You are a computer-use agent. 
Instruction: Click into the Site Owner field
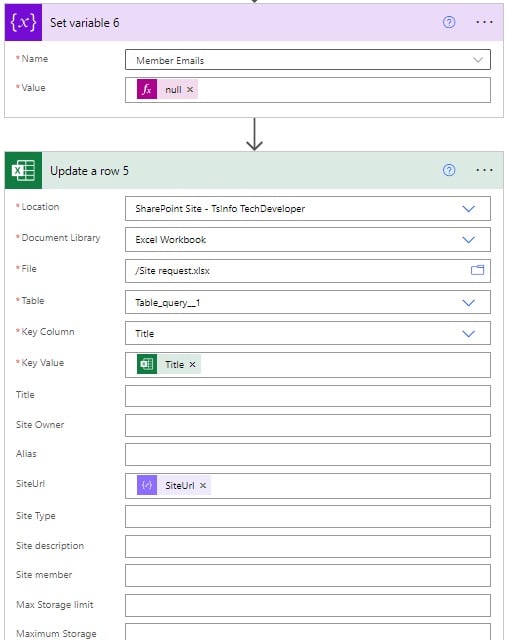point(308,426)
